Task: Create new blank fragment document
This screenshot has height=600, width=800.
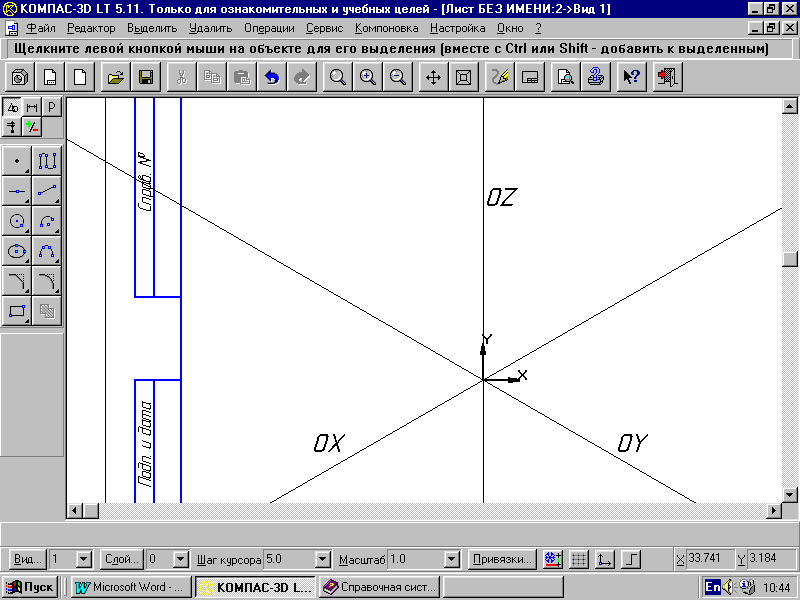Action: pyautogui.click(x=80, y=77)
